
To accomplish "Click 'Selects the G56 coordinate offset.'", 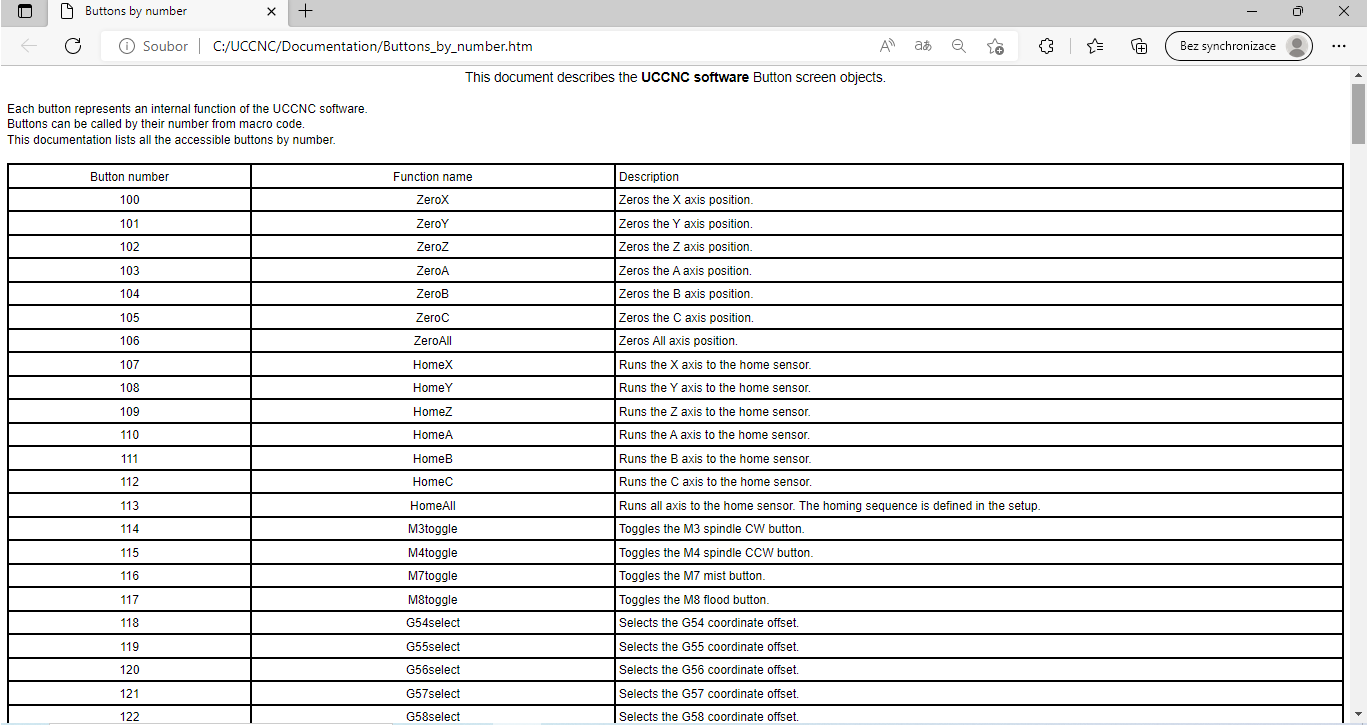I will point(709,670).
